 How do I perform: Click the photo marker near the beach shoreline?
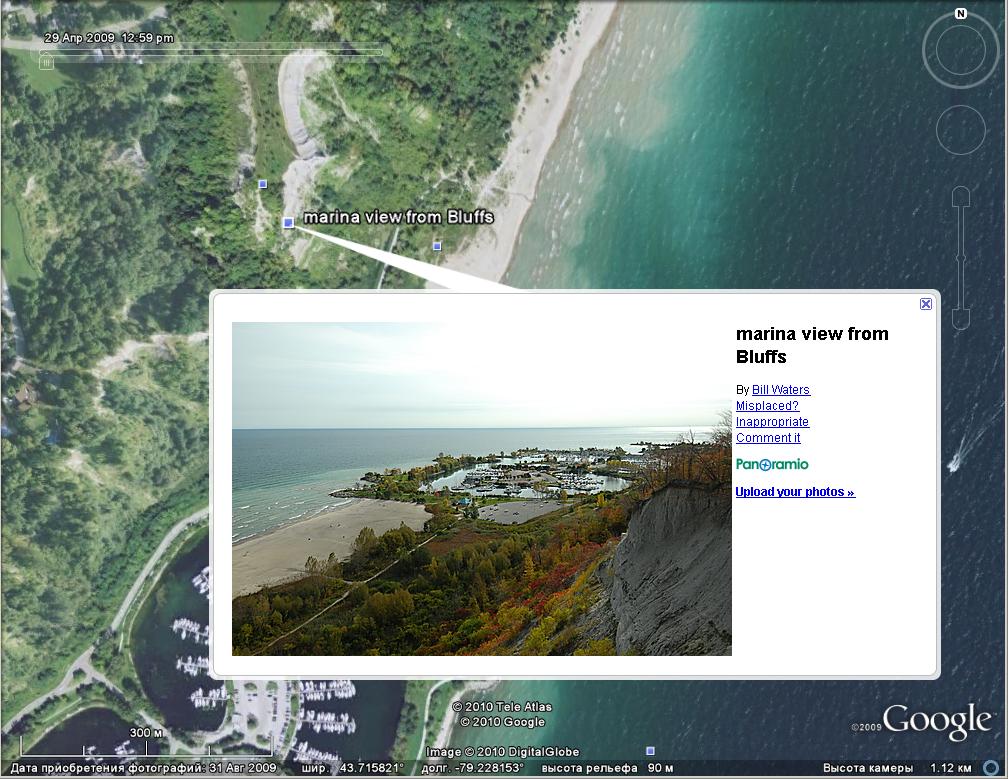pyautogui.click(x=437, y=245)
